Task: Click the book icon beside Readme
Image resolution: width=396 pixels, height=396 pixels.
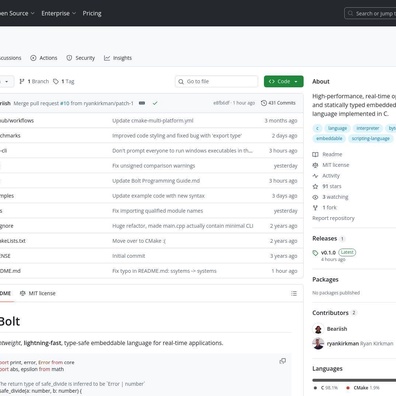Action: point(315,154)
